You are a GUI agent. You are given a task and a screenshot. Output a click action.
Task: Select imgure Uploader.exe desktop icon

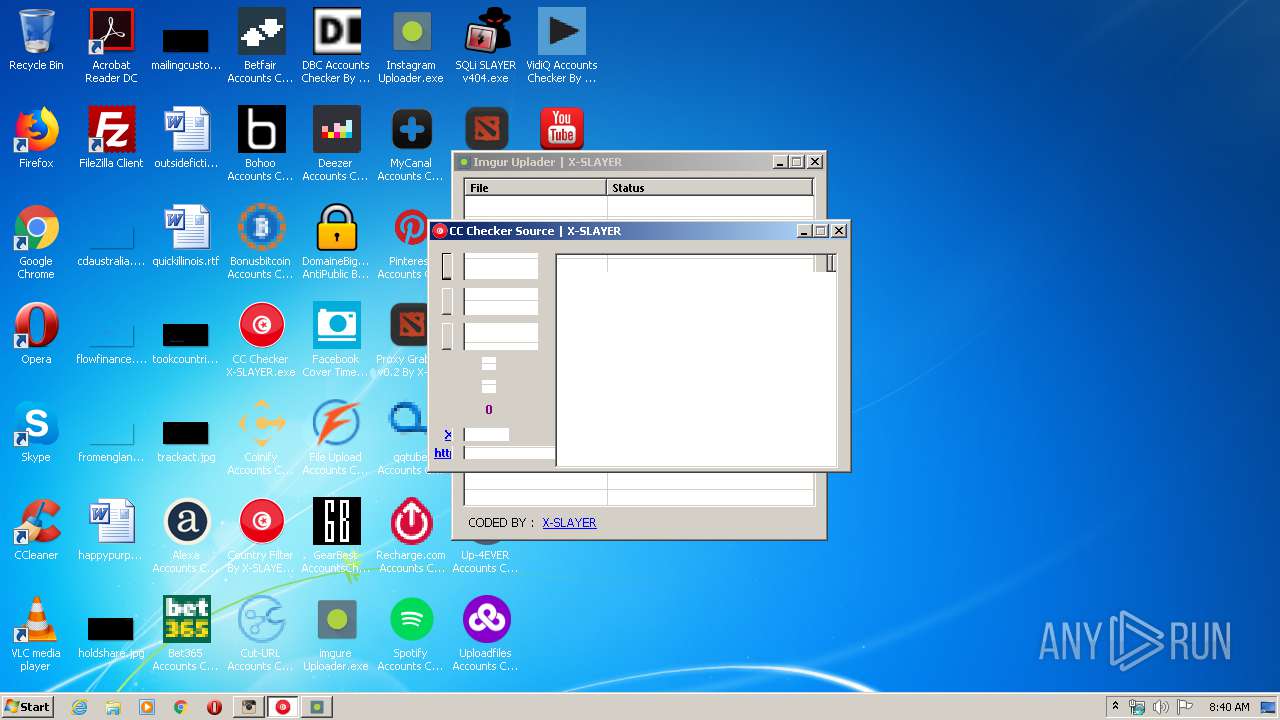[336, 634]
